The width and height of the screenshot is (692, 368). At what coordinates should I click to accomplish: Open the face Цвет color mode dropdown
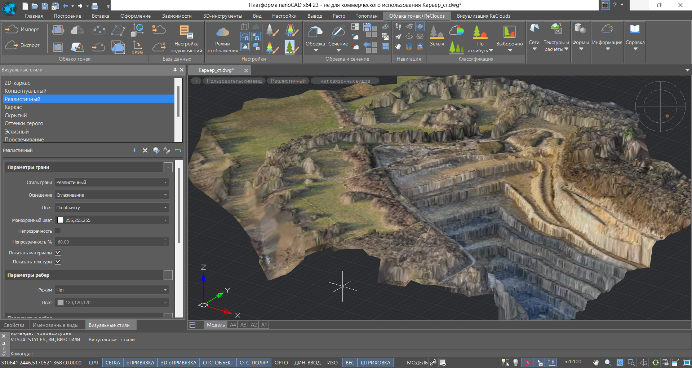[x=112, y=207]
